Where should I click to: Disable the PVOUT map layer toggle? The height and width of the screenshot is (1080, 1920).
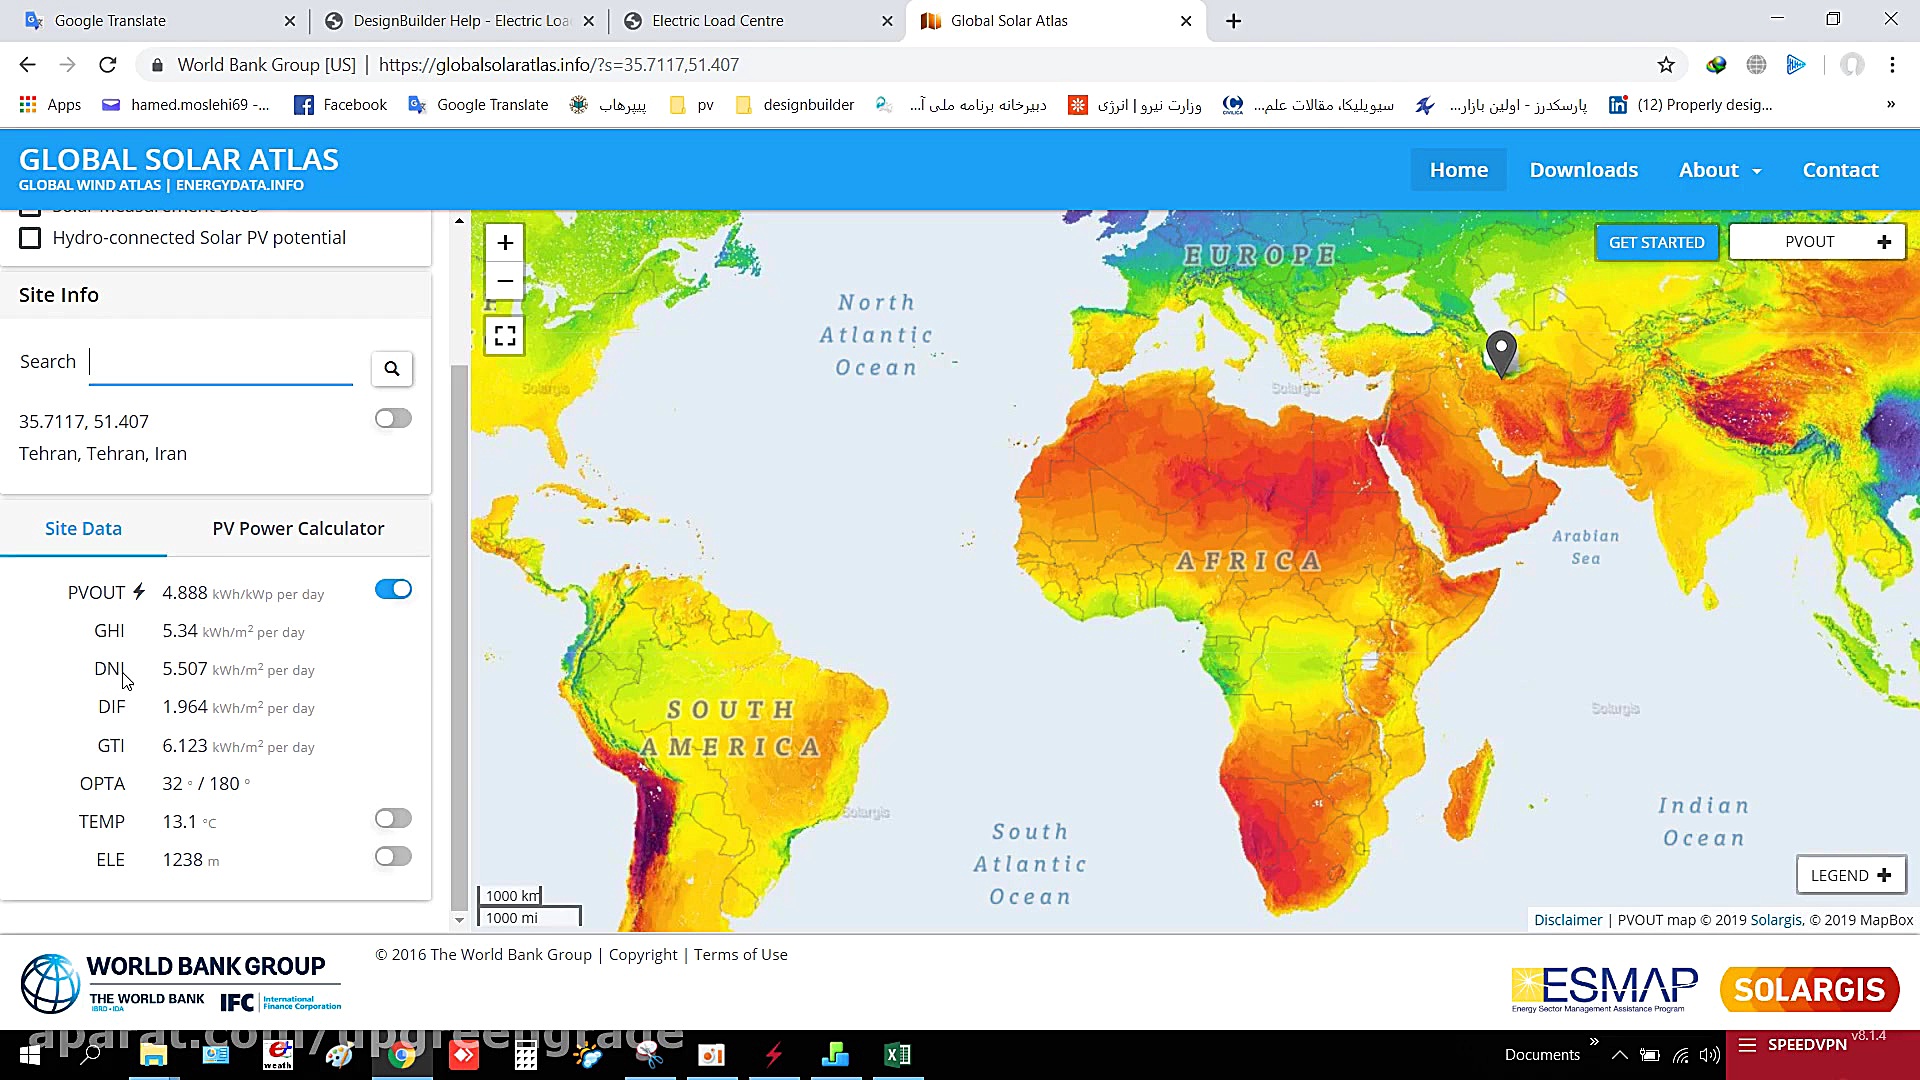click(x=393, y=590)
